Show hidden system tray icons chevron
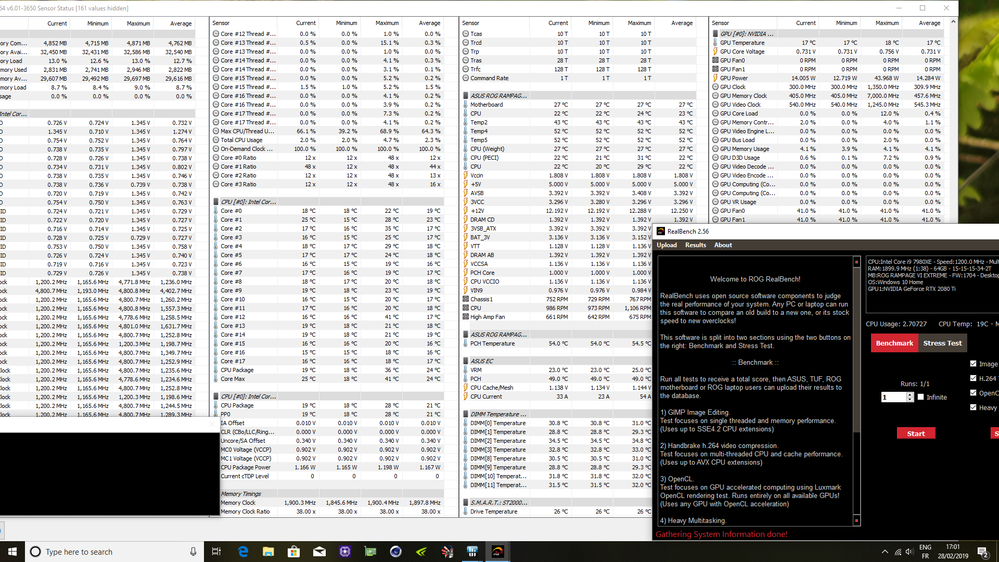 [x=885, y=552]
